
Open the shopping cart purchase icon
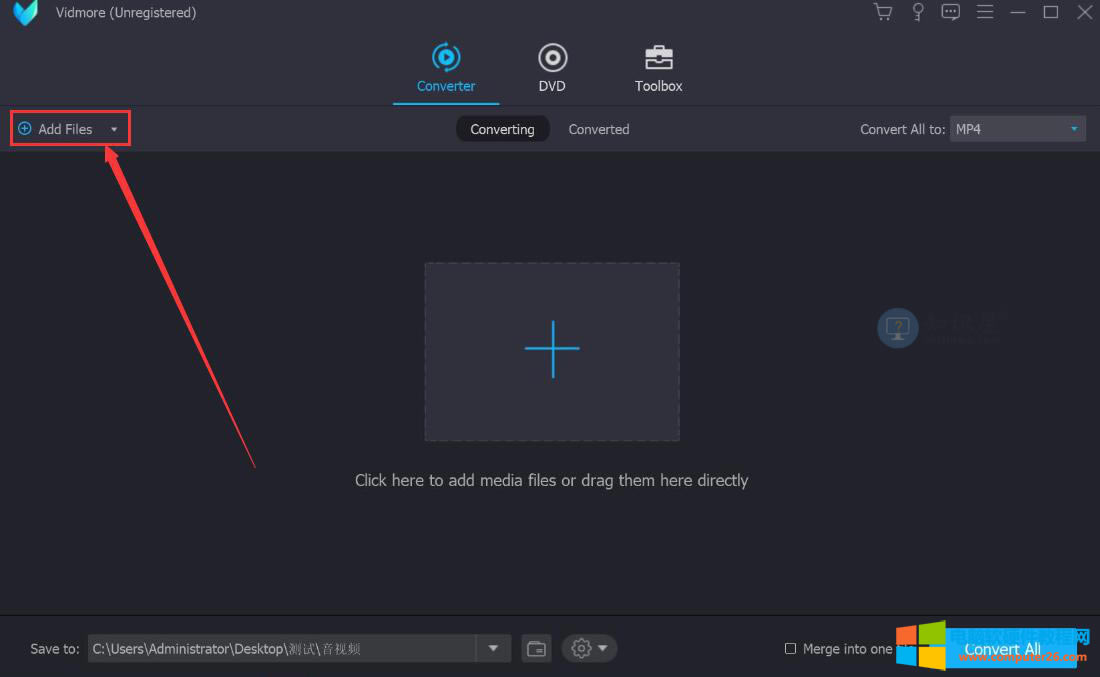click(883, 12)
